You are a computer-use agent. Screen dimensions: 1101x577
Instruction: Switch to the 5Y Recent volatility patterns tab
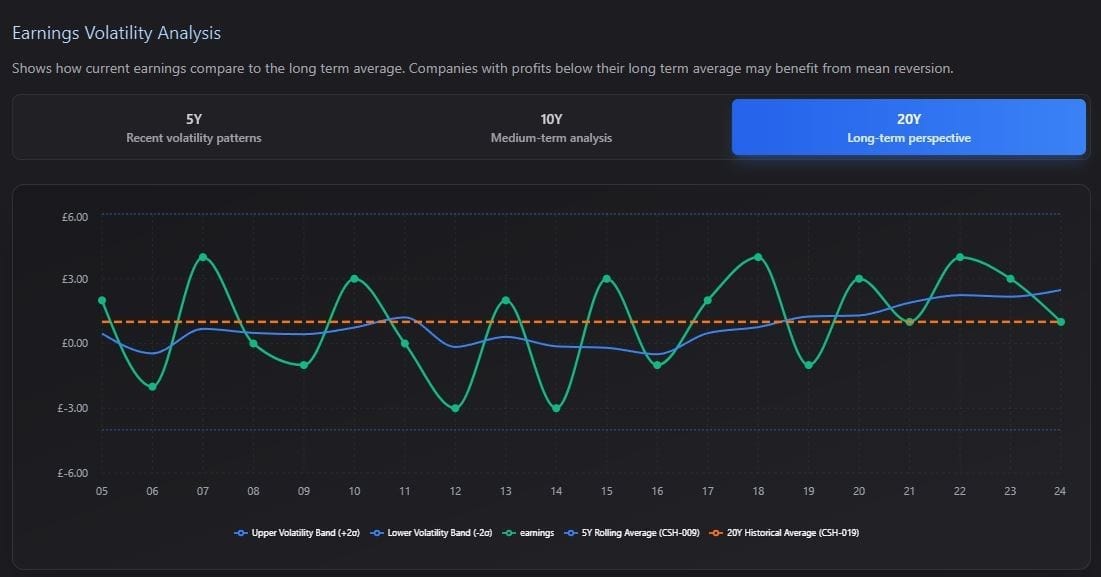(194, 127)
